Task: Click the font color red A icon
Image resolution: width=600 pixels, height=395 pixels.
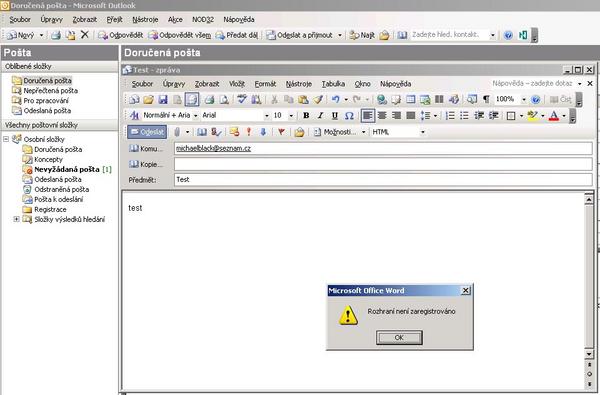Action: pyautogui.click(x=553, y=115)
